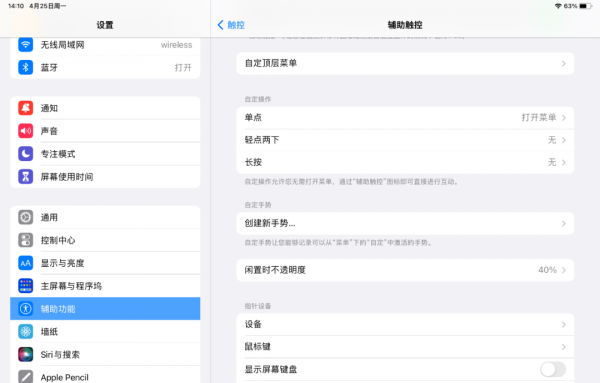Tap the red bell icon for 通知
This screenshot has width=600, height=383.
(x=26, y=108)
